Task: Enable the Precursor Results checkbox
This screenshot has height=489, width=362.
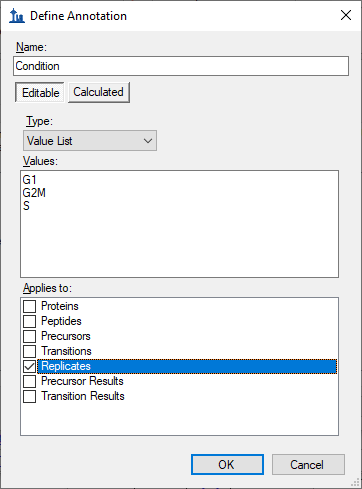Action: 29,381
